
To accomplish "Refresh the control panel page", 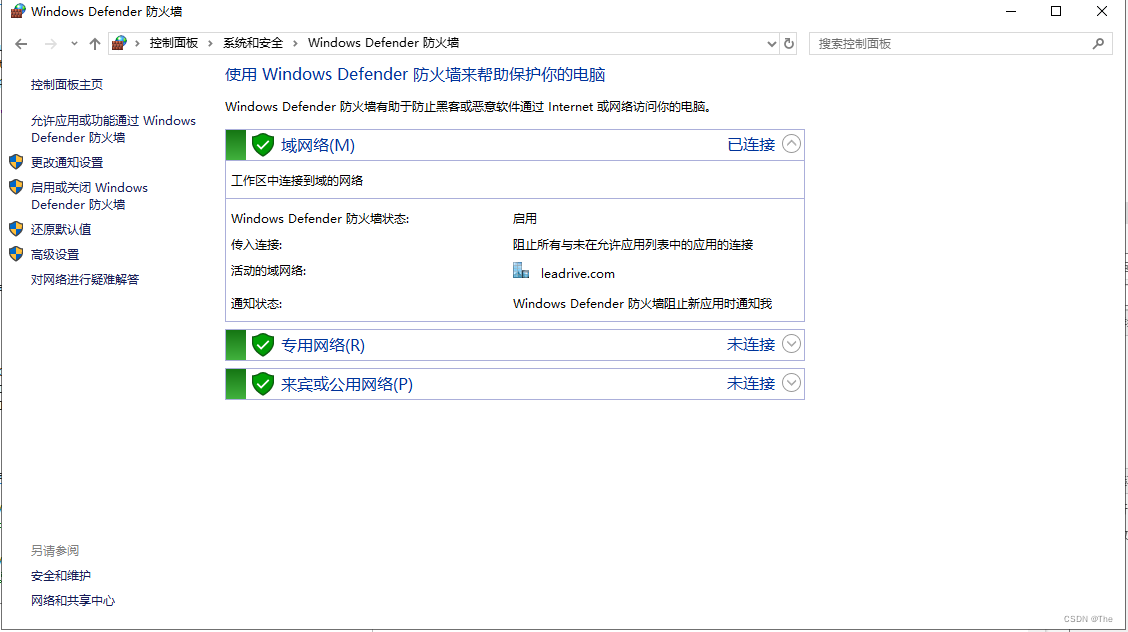I will point(788,44).
